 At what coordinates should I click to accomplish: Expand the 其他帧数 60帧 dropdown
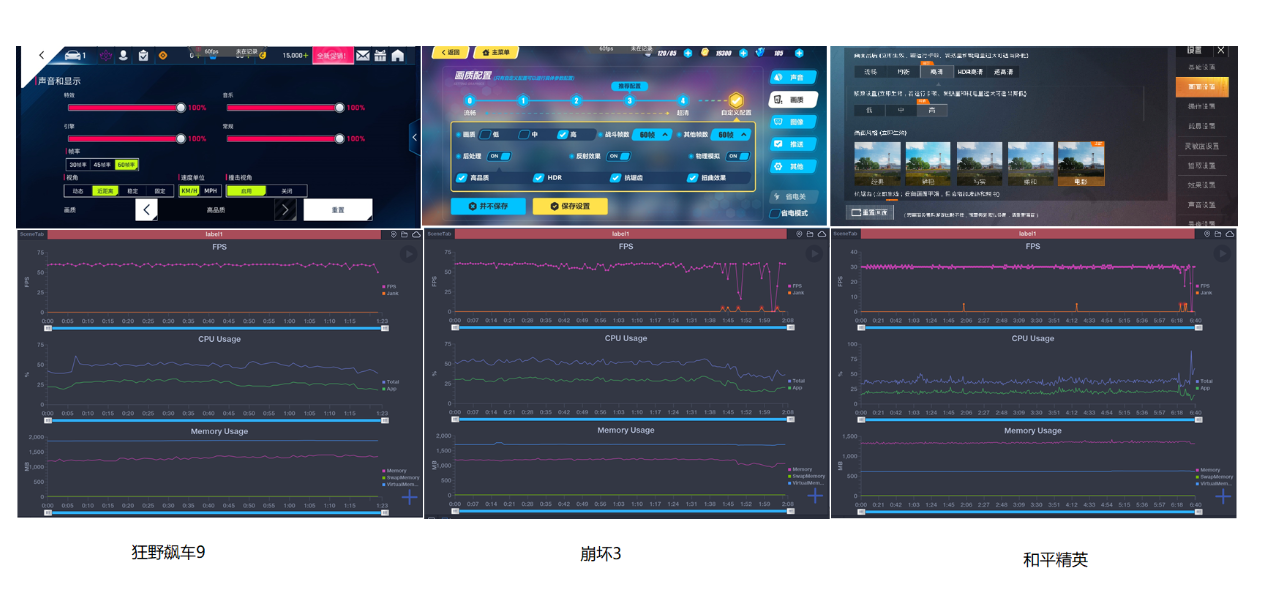(731, 135)
